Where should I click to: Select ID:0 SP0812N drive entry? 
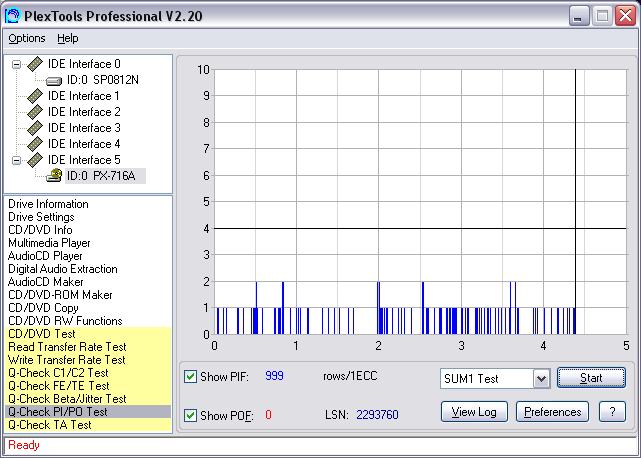[x=103, y=80]
